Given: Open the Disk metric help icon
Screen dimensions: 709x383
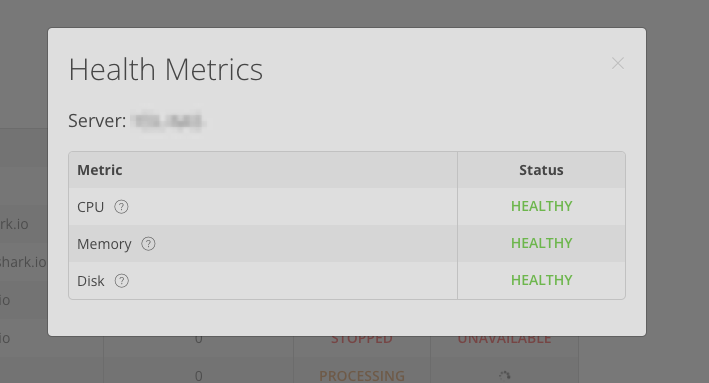Looking at the screenshot, I should [122, 281].
